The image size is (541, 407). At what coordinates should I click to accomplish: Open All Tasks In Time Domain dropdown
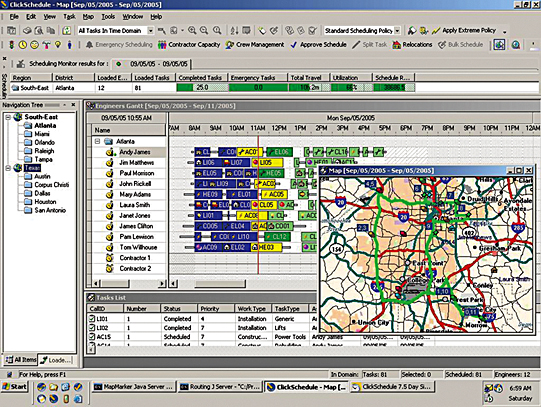(x=150, y=31)
